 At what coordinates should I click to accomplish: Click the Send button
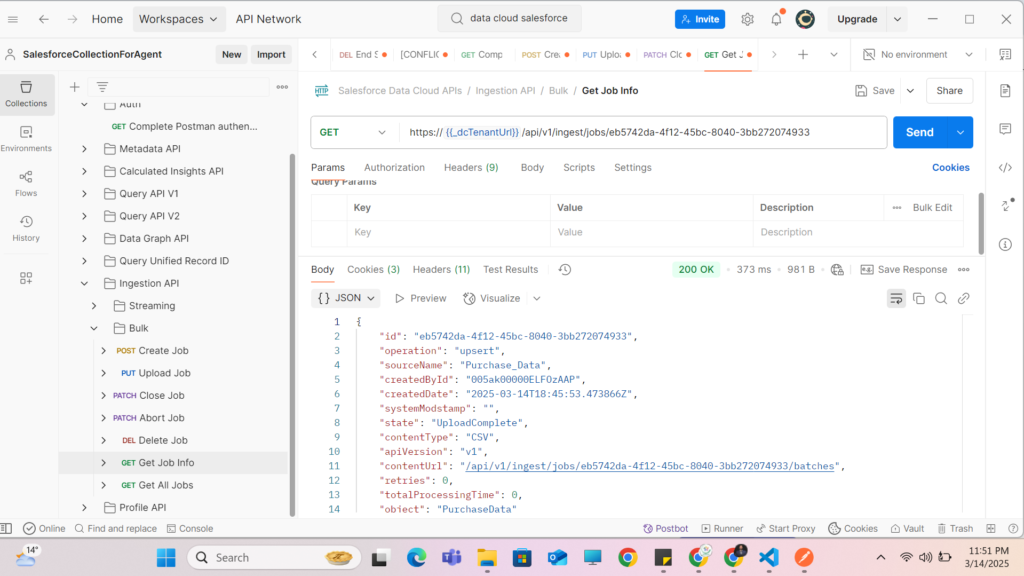click(920, 132)
